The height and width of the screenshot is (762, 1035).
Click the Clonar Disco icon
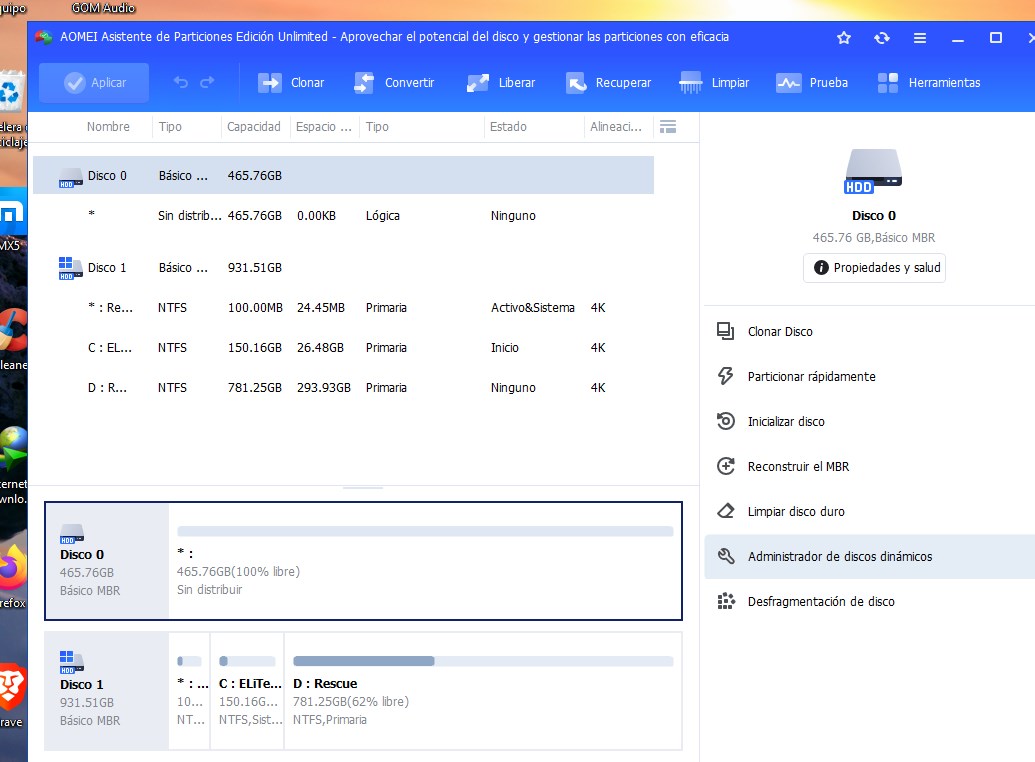(x=725, y=331)
